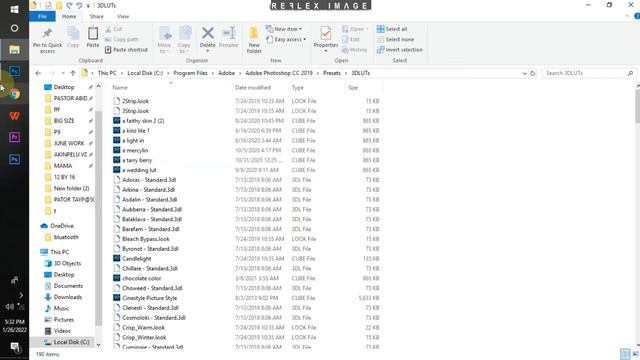Open Quick Access Toolbar customize dropdown

(88, 6)
